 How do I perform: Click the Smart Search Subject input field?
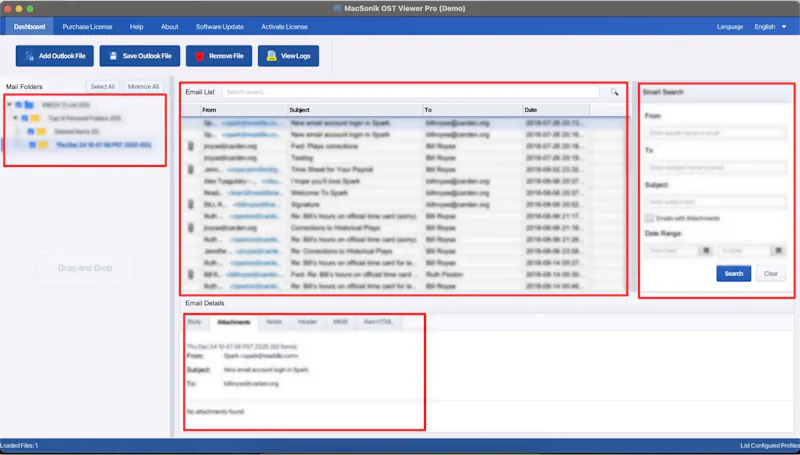tap(715, 202)
